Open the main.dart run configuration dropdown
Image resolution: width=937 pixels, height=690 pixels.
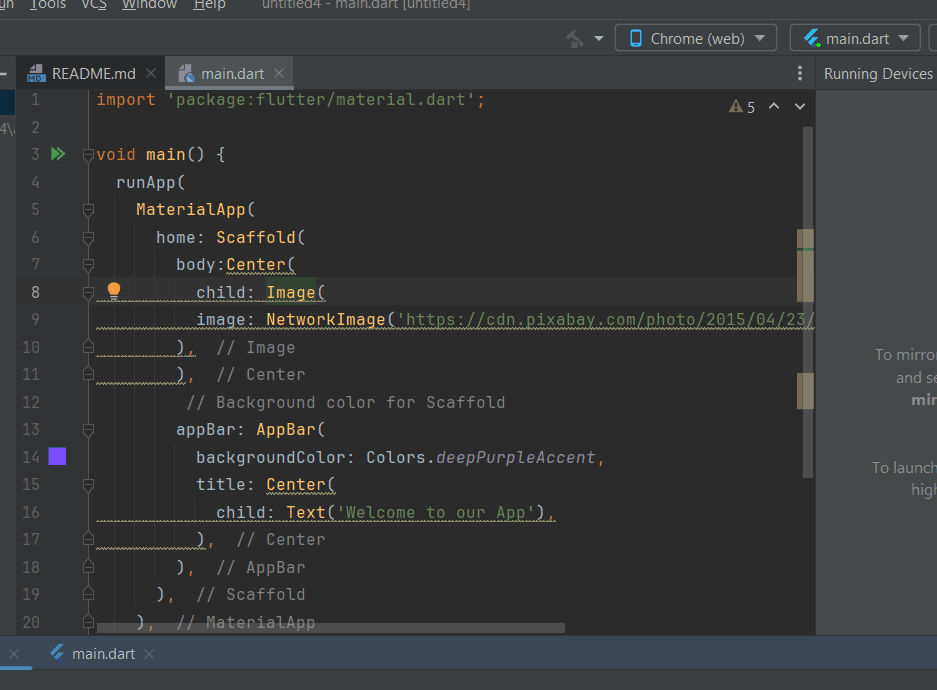coord(855,39)
